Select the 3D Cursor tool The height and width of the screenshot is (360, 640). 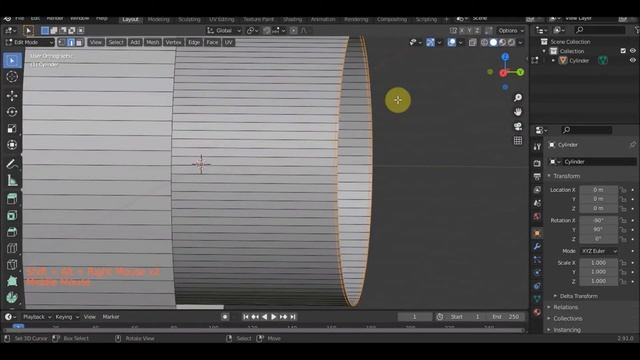point(12,76)
